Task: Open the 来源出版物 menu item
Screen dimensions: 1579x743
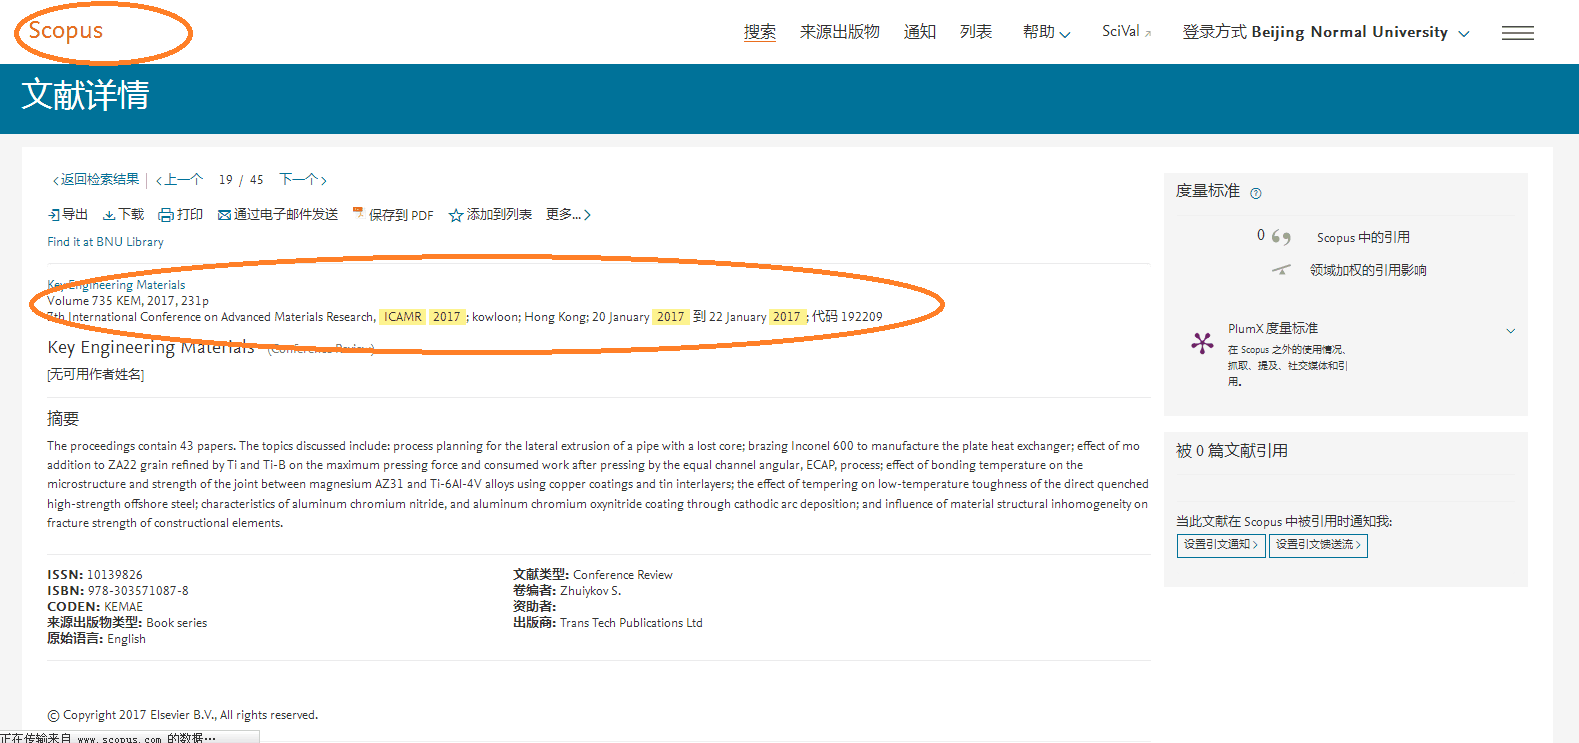Action: point(839,32)
